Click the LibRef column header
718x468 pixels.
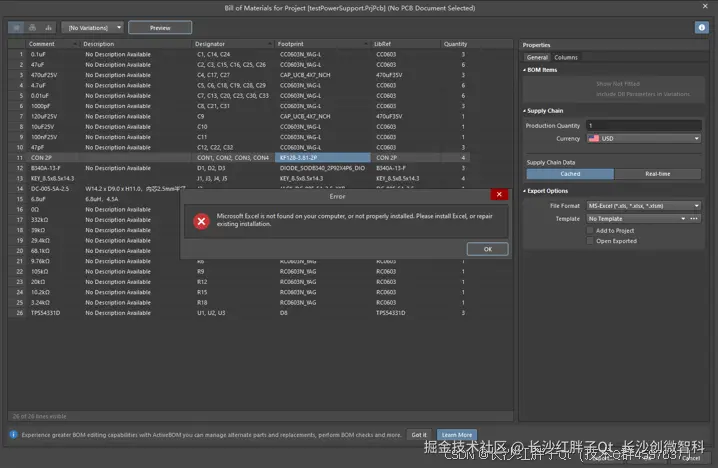406,44
